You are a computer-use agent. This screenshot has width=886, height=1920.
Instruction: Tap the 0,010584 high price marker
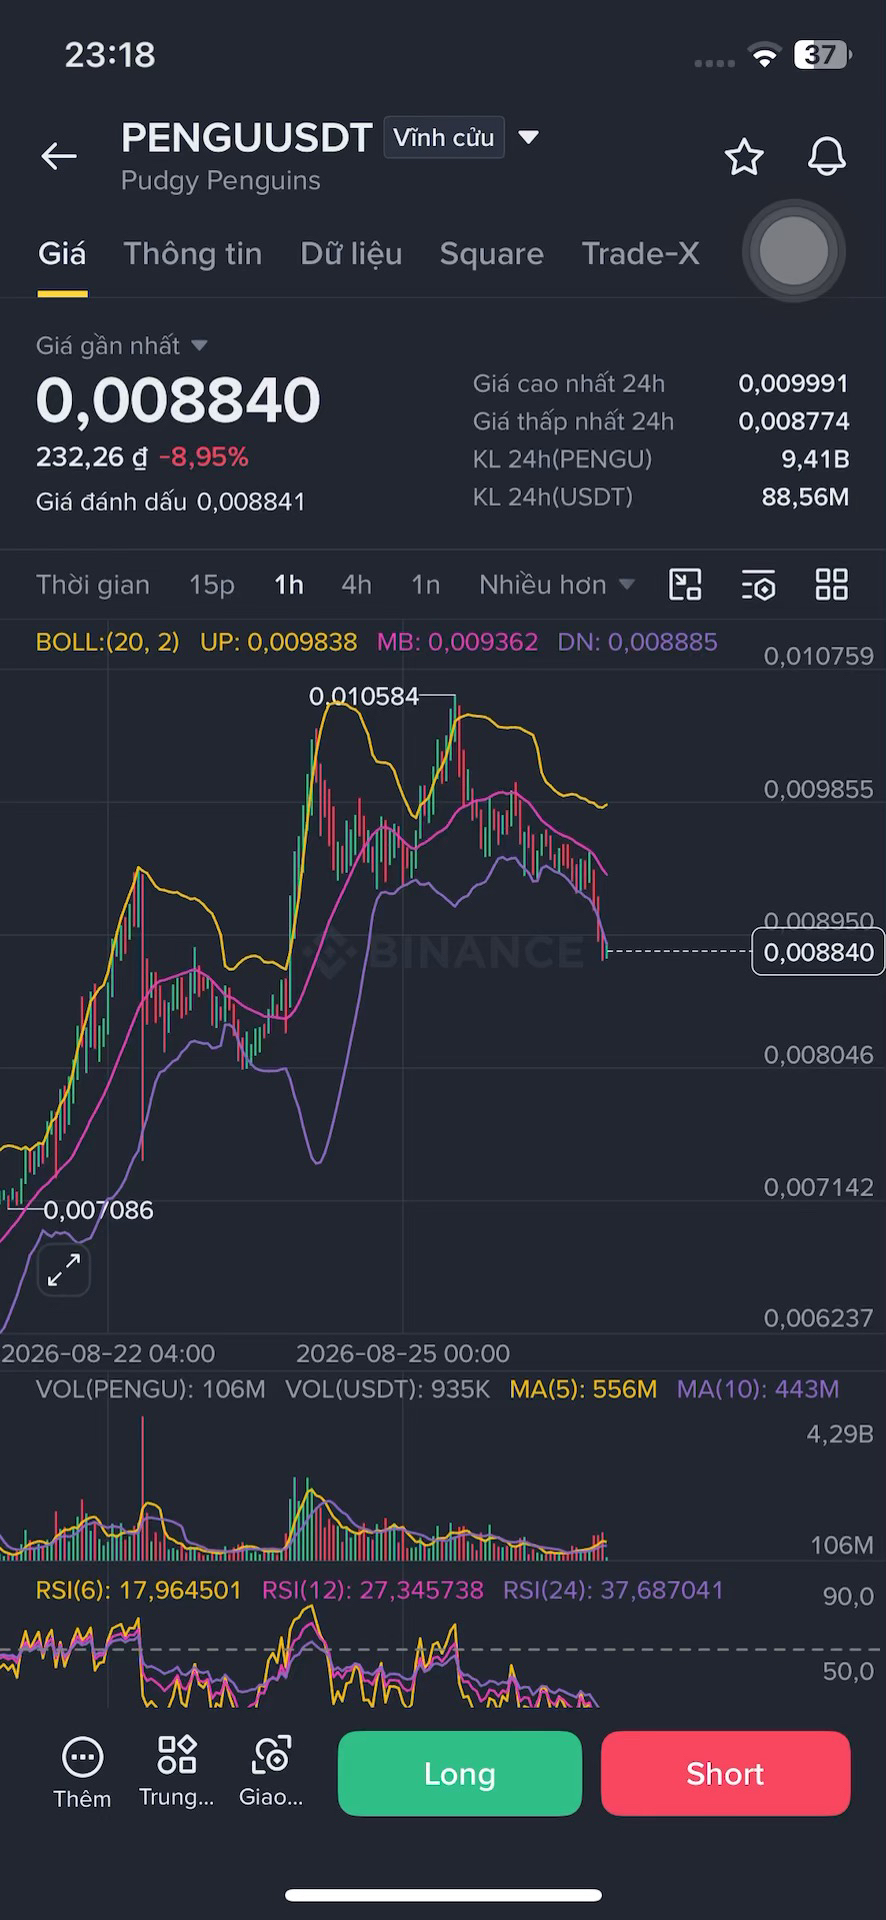364,697
